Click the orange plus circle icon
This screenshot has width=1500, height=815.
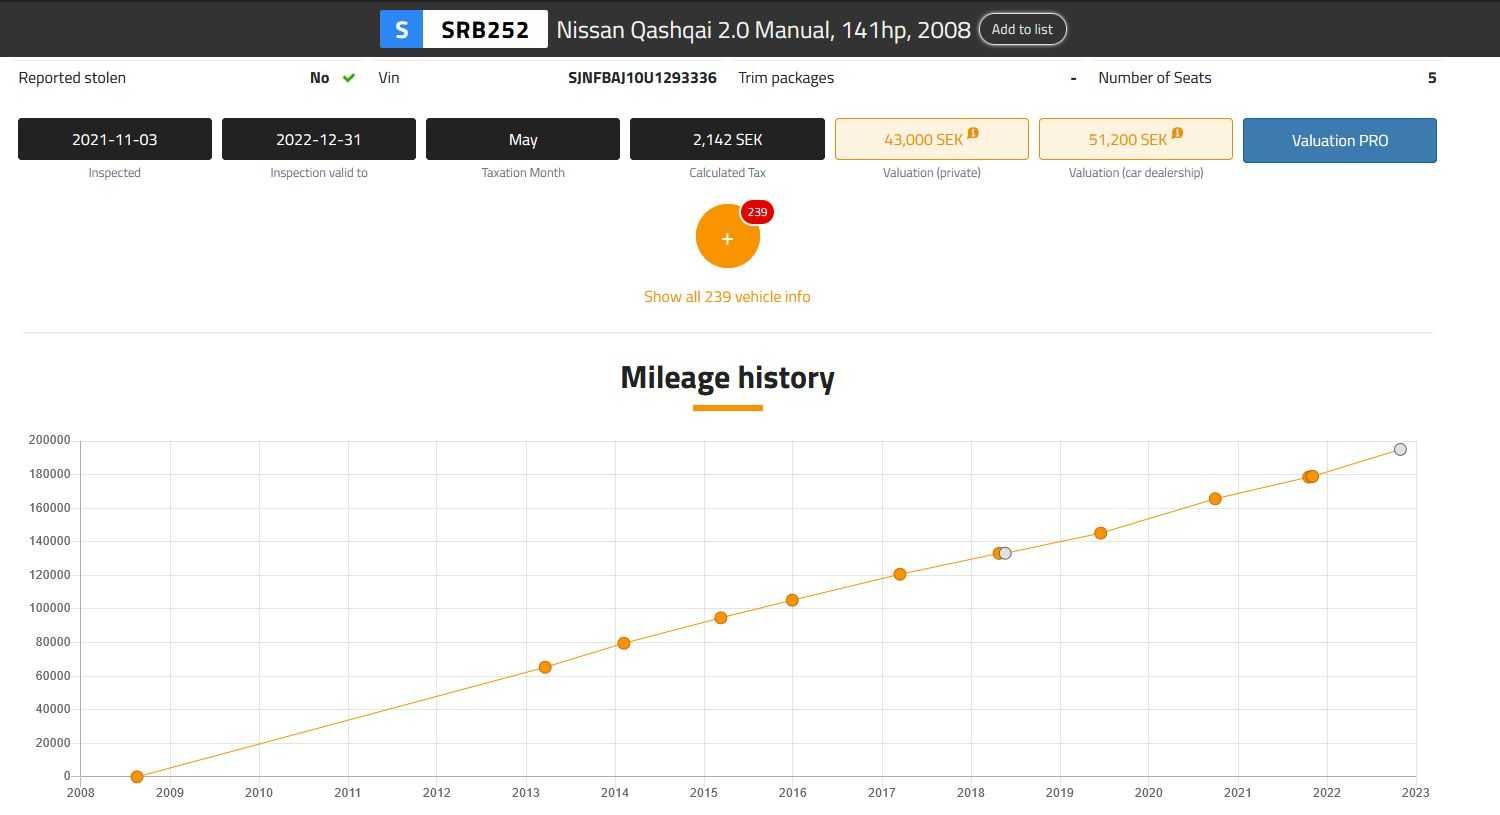point(727,238)
